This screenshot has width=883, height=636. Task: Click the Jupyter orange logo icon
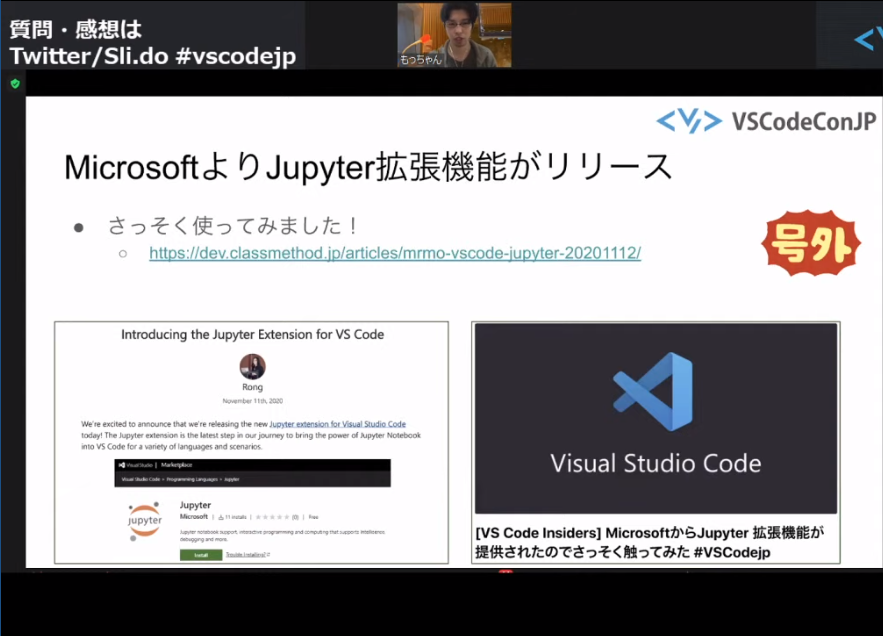coord(144,521)
